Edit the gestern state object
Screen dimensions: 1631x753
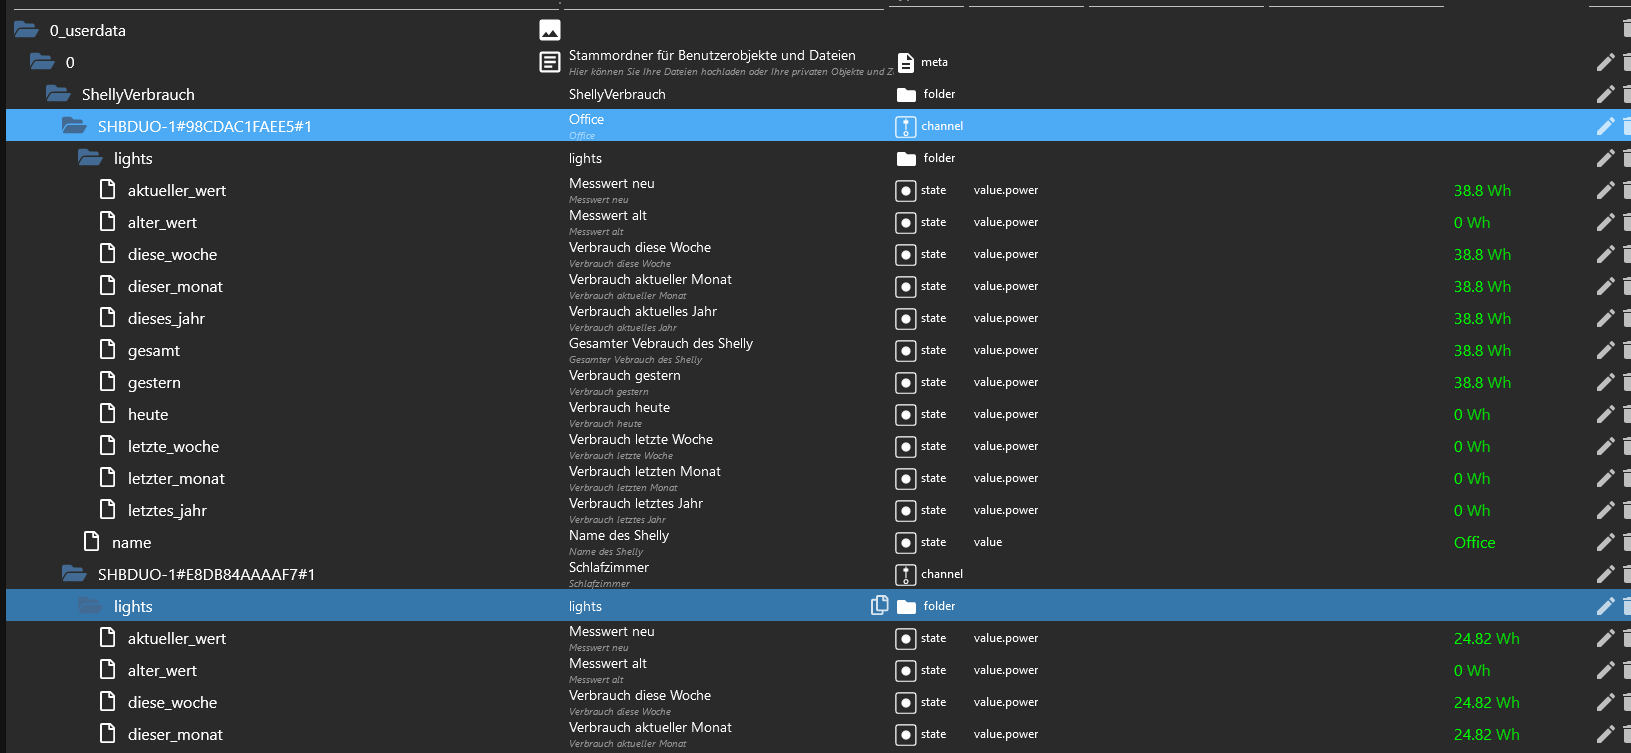pyautogui.click(x=1605, y=382)
